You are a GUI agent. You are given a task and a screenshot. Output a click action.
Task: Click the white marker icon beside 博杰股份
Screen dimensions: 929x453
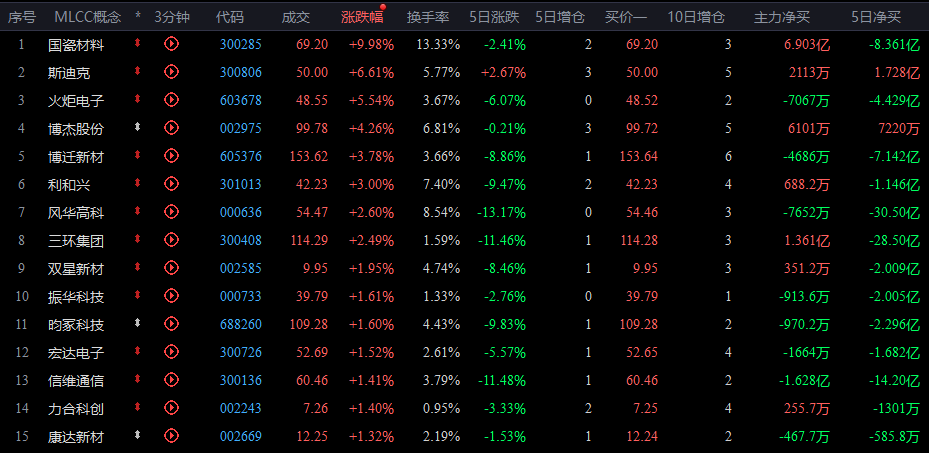138,126
